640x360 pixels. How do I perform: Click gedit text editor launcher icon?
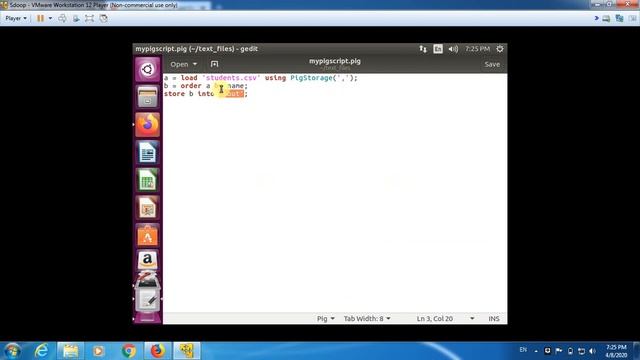147,300
